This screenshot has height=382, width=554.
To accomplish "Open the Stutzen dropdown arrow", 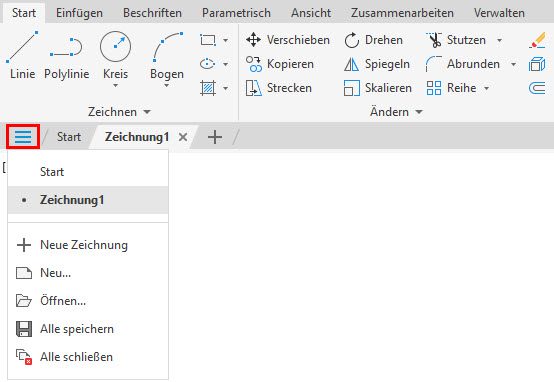I will 499,40.
